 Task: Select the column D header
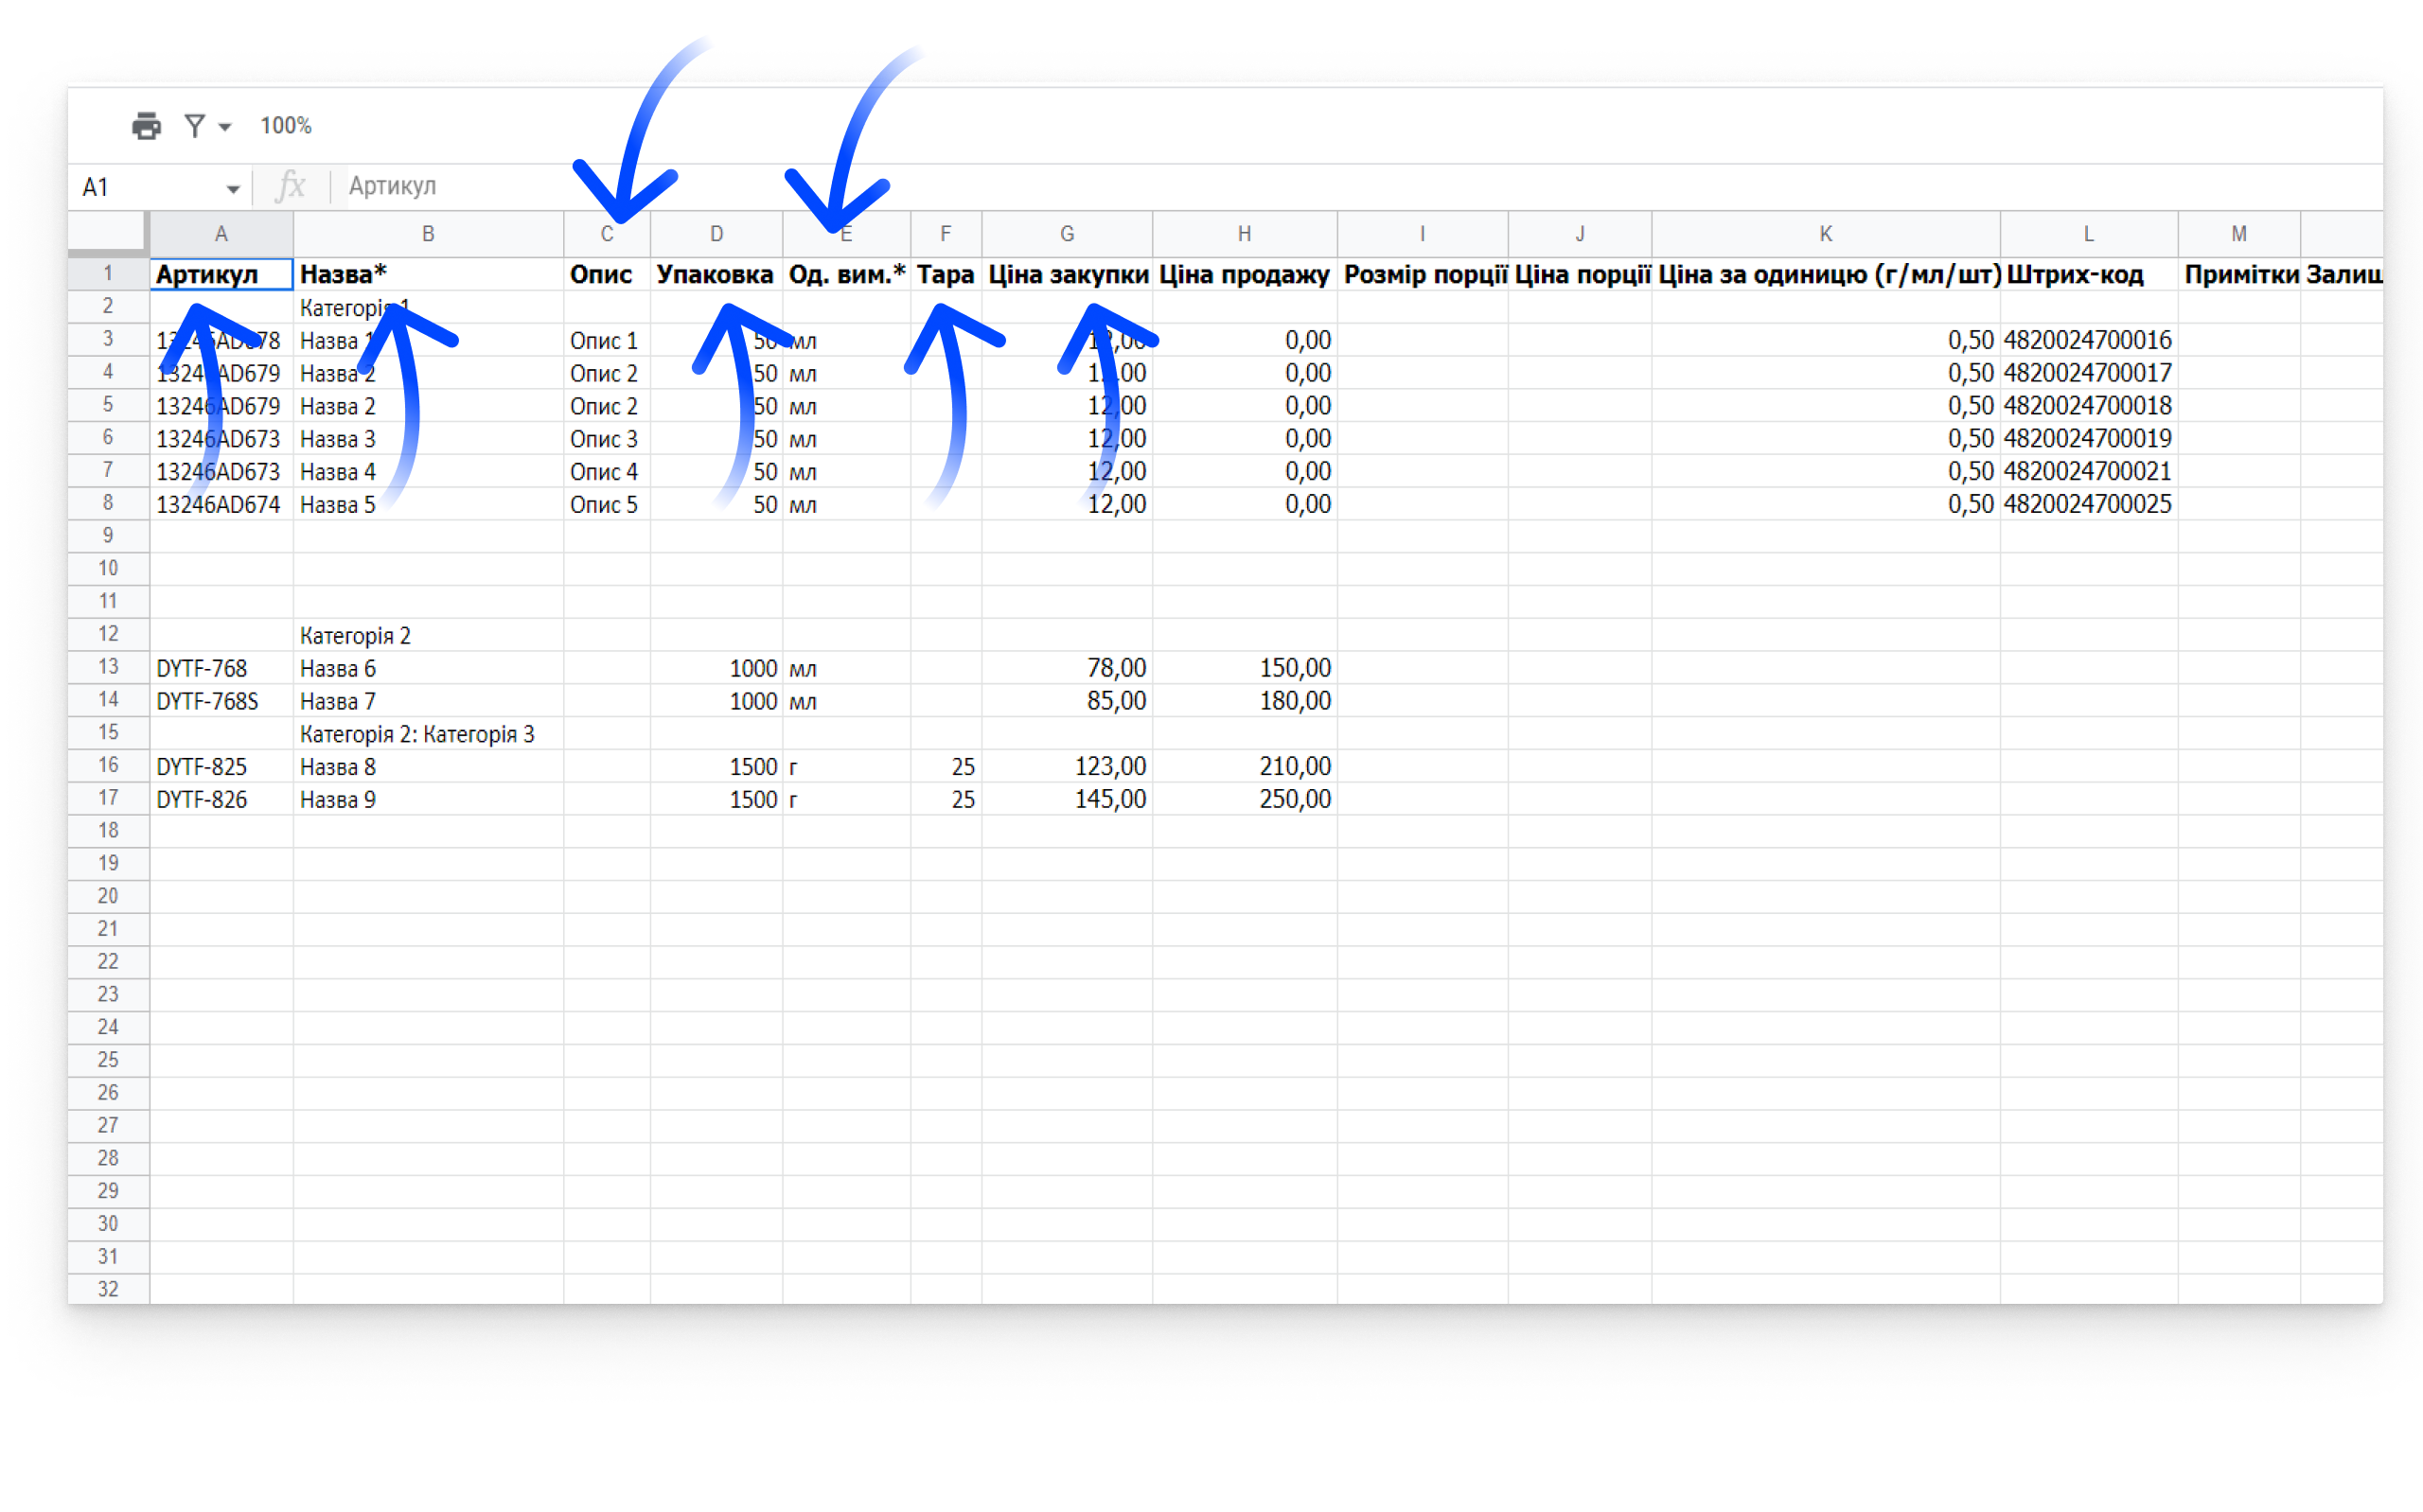716,234
